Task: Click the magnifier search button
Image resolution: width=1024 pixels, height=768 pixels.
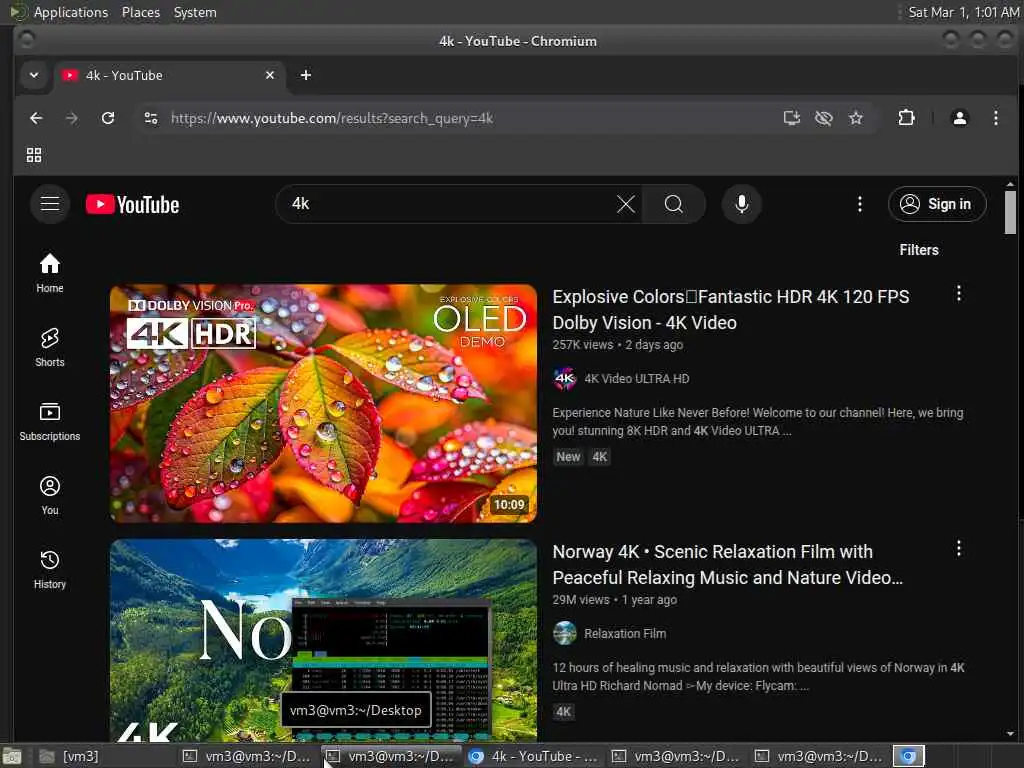Action: (x=674, y=204)
